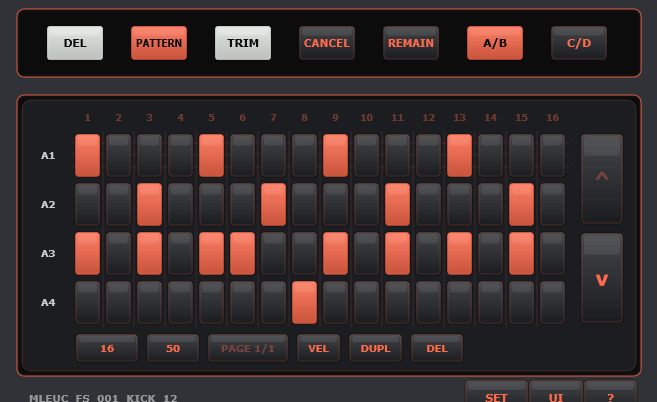Image resolution: width=657 pixels, height=402 pixels.
Task: Switch to the A/B bank
Action: point(495,43)
